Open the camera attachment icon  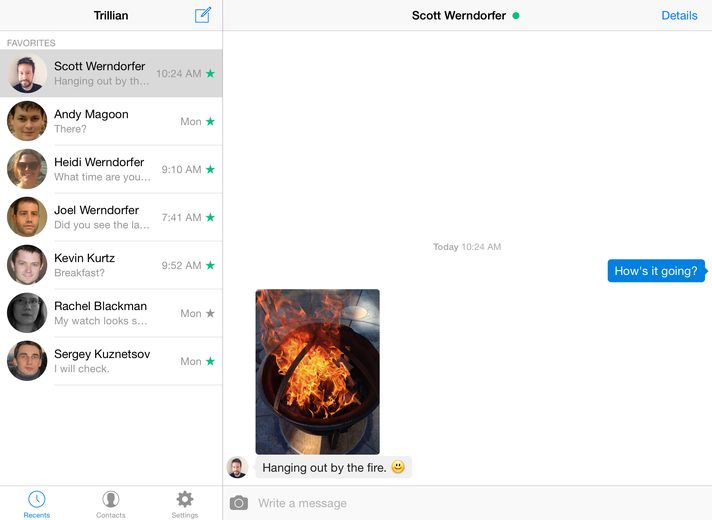pos(239,503)
